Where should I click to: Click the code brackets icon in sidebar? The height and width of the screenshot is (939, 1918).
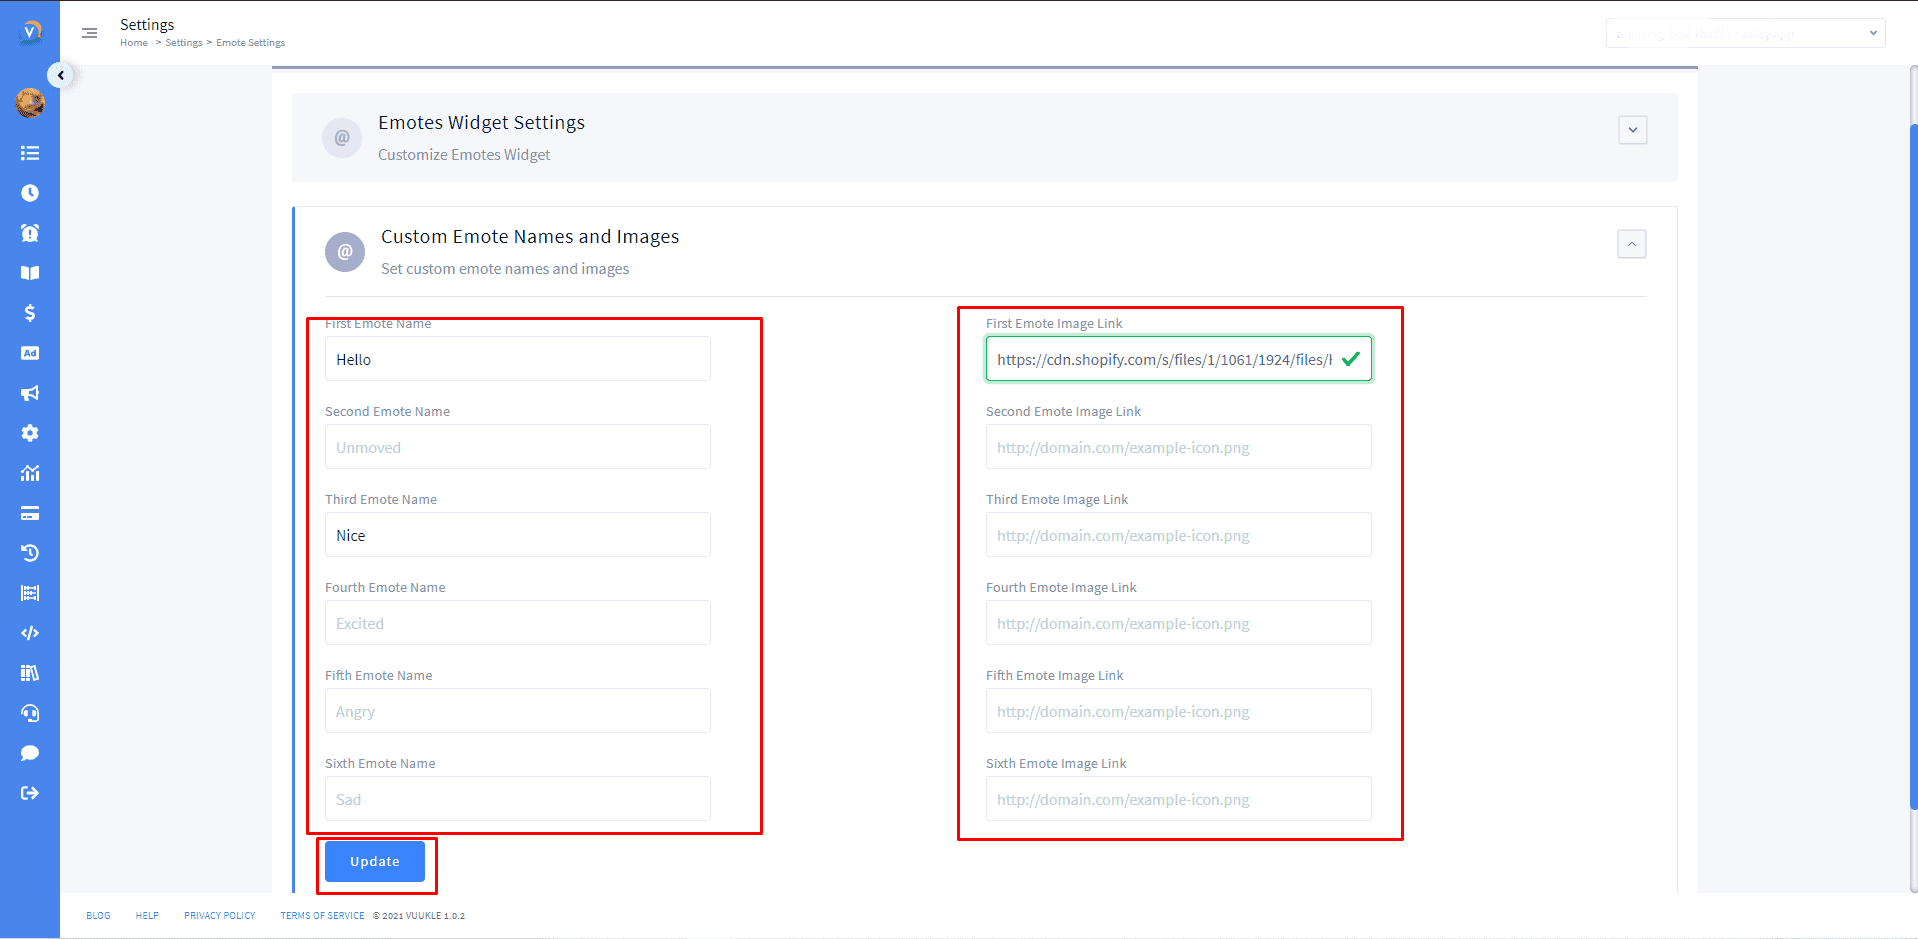point(30,633)
